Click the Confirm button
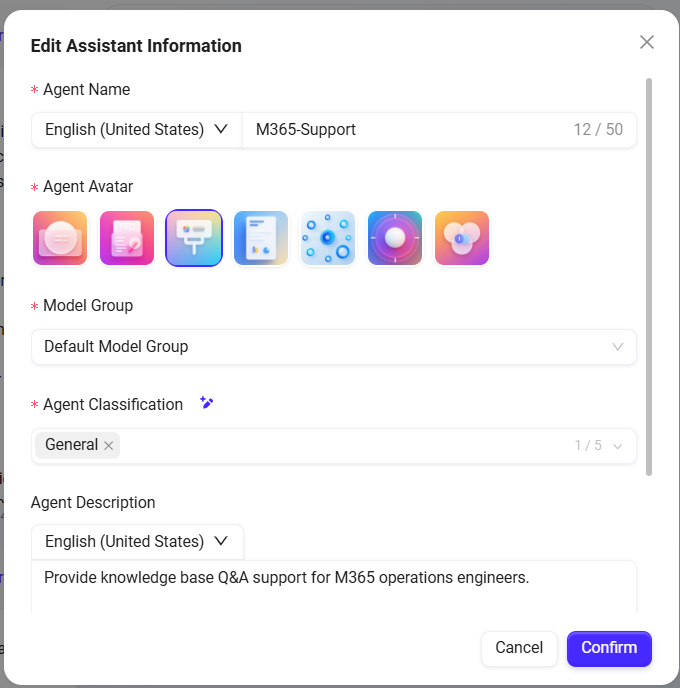680x688 pixels. coord(609,648)
